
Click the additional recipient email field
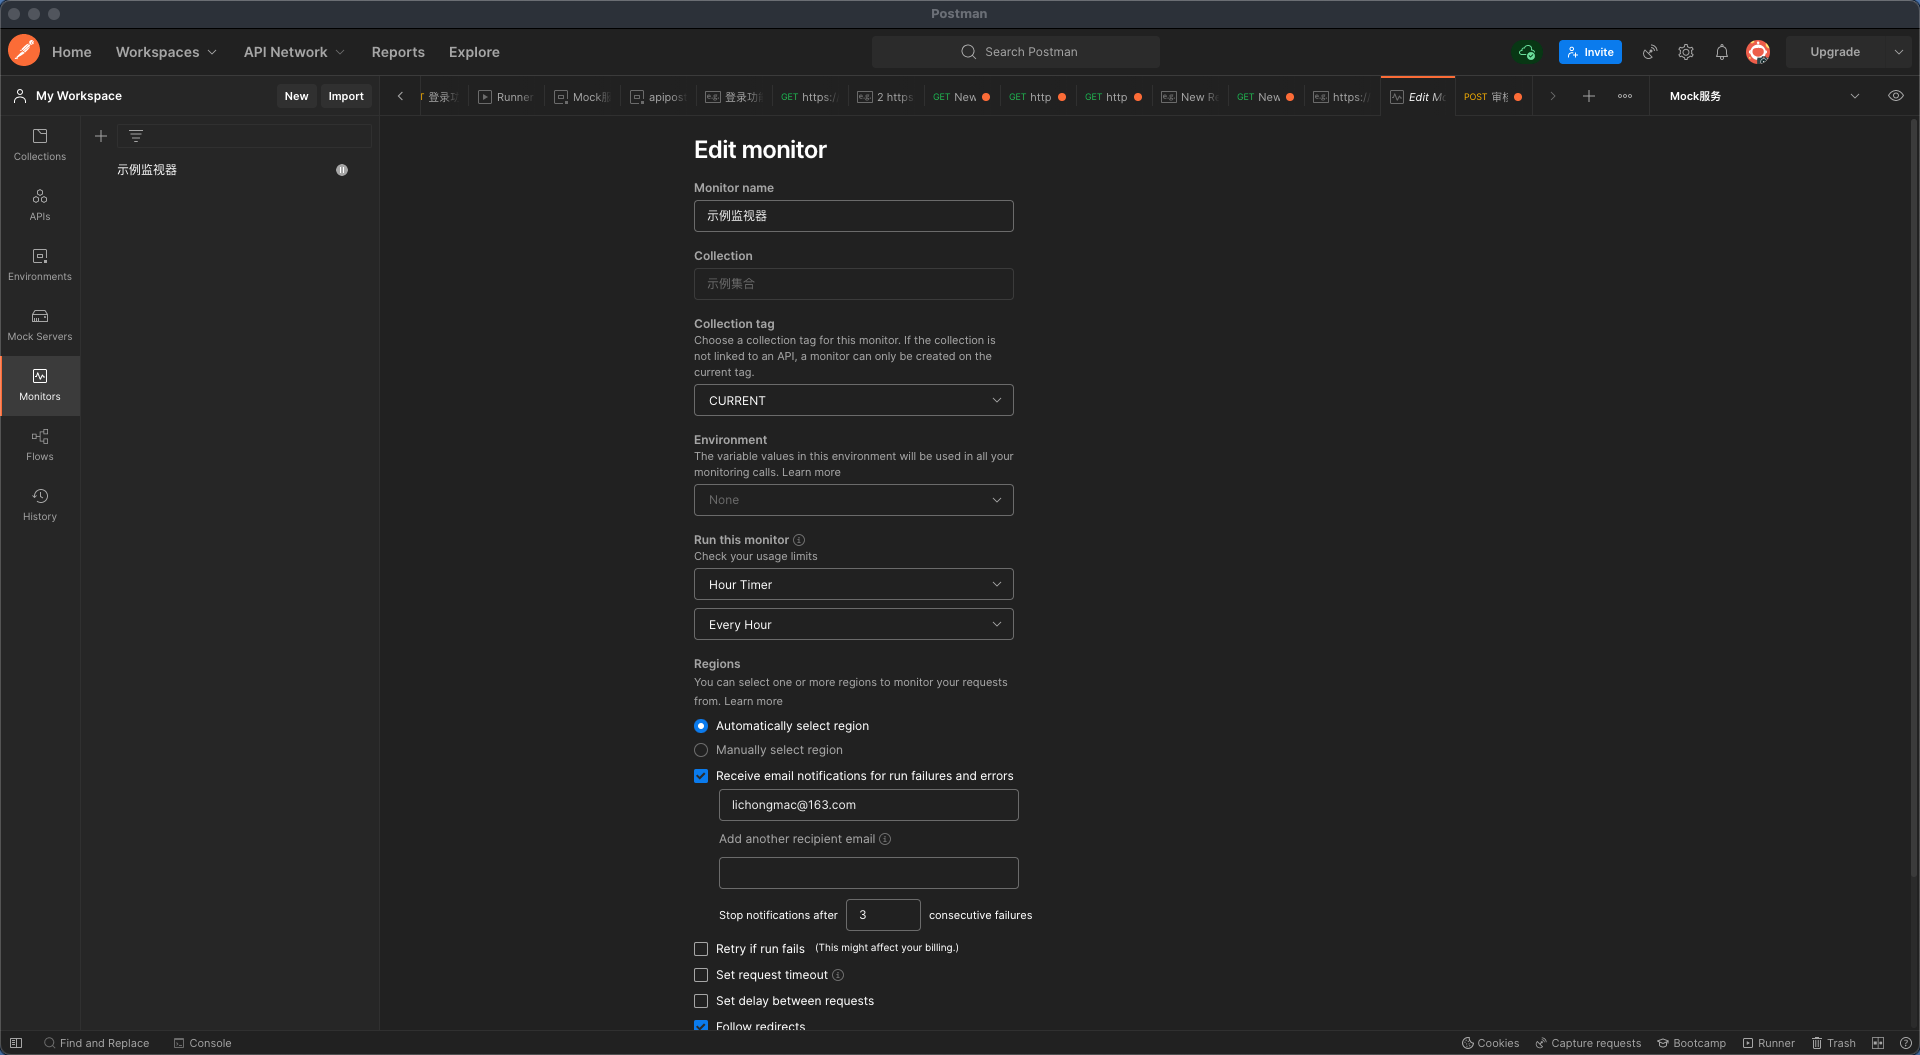(x=869, y=873)
